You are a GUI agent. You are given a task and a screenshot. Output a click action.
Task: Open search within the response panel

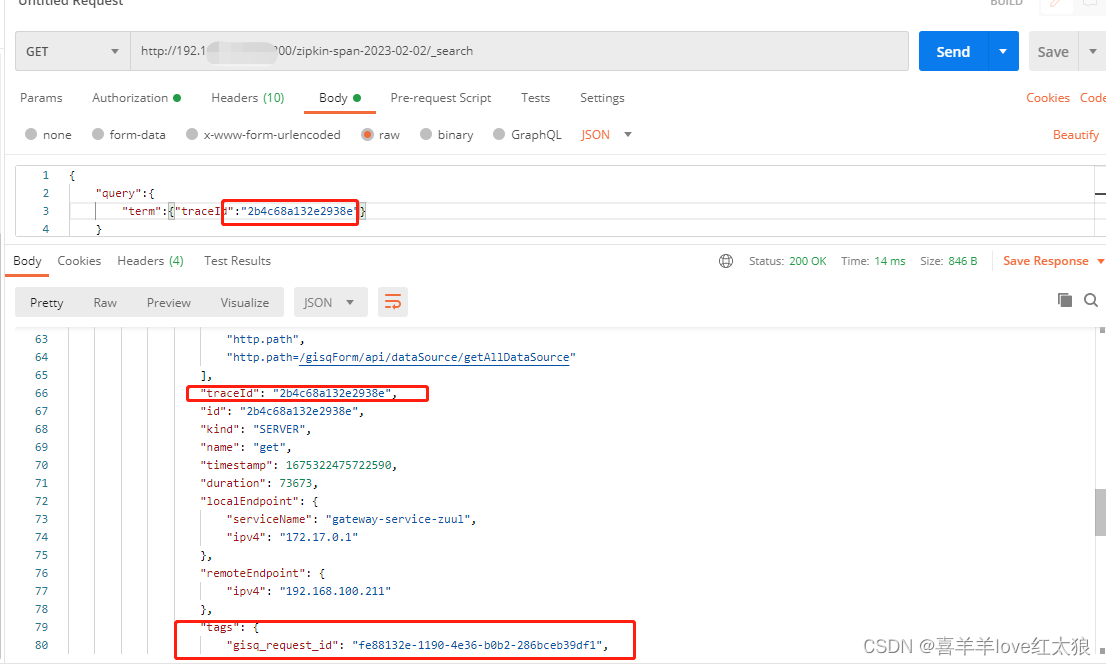1091,300
